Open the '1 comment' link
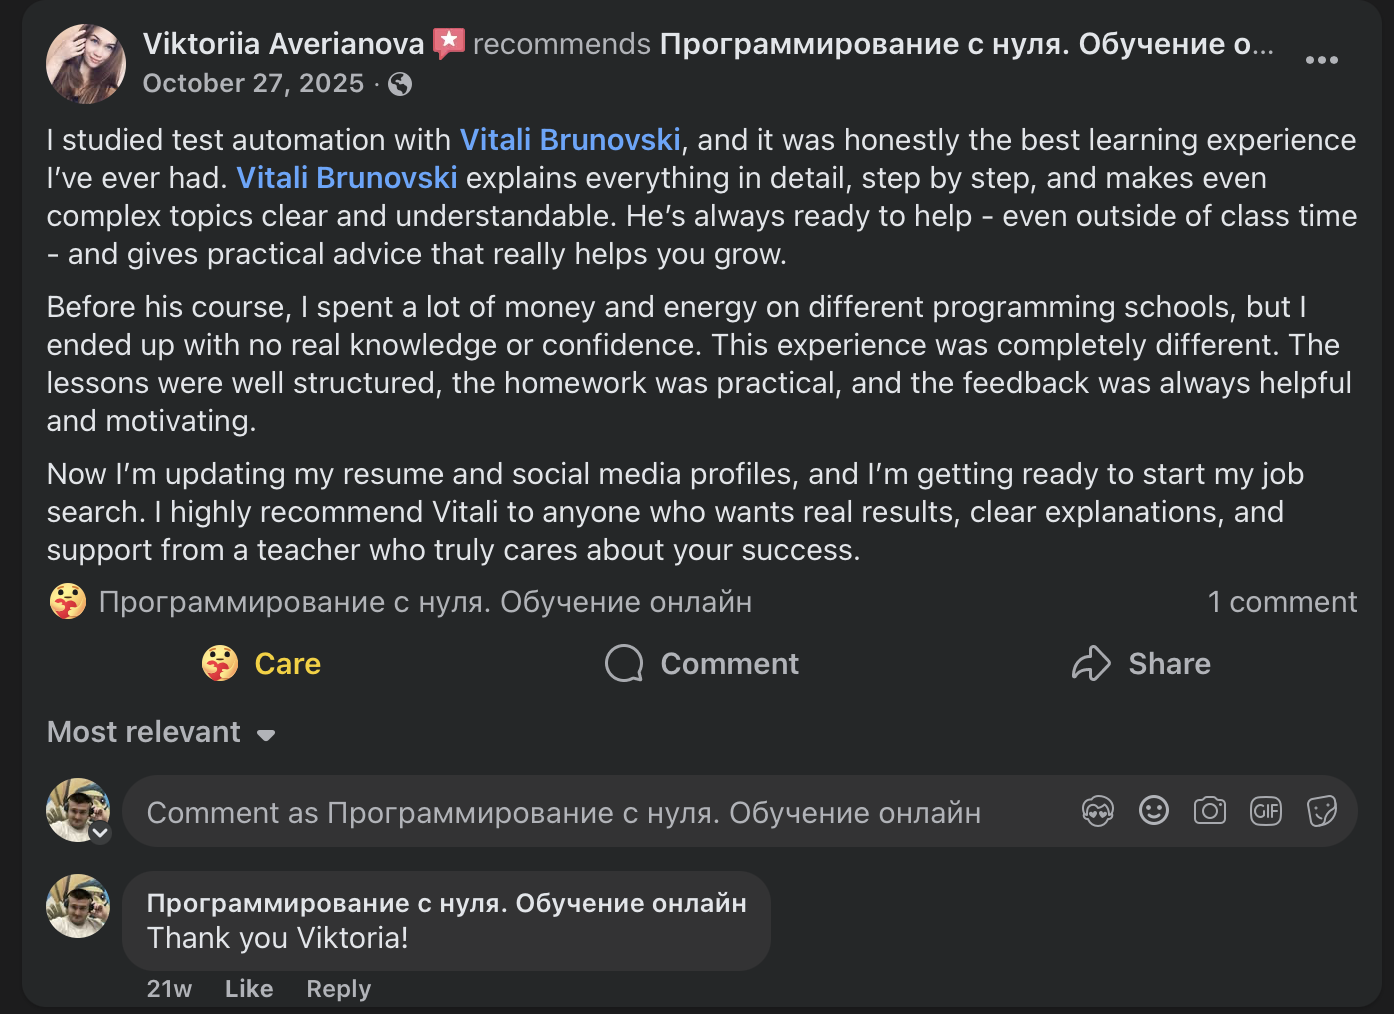The image size is (1394, 1014). (x=1283, y=601)
